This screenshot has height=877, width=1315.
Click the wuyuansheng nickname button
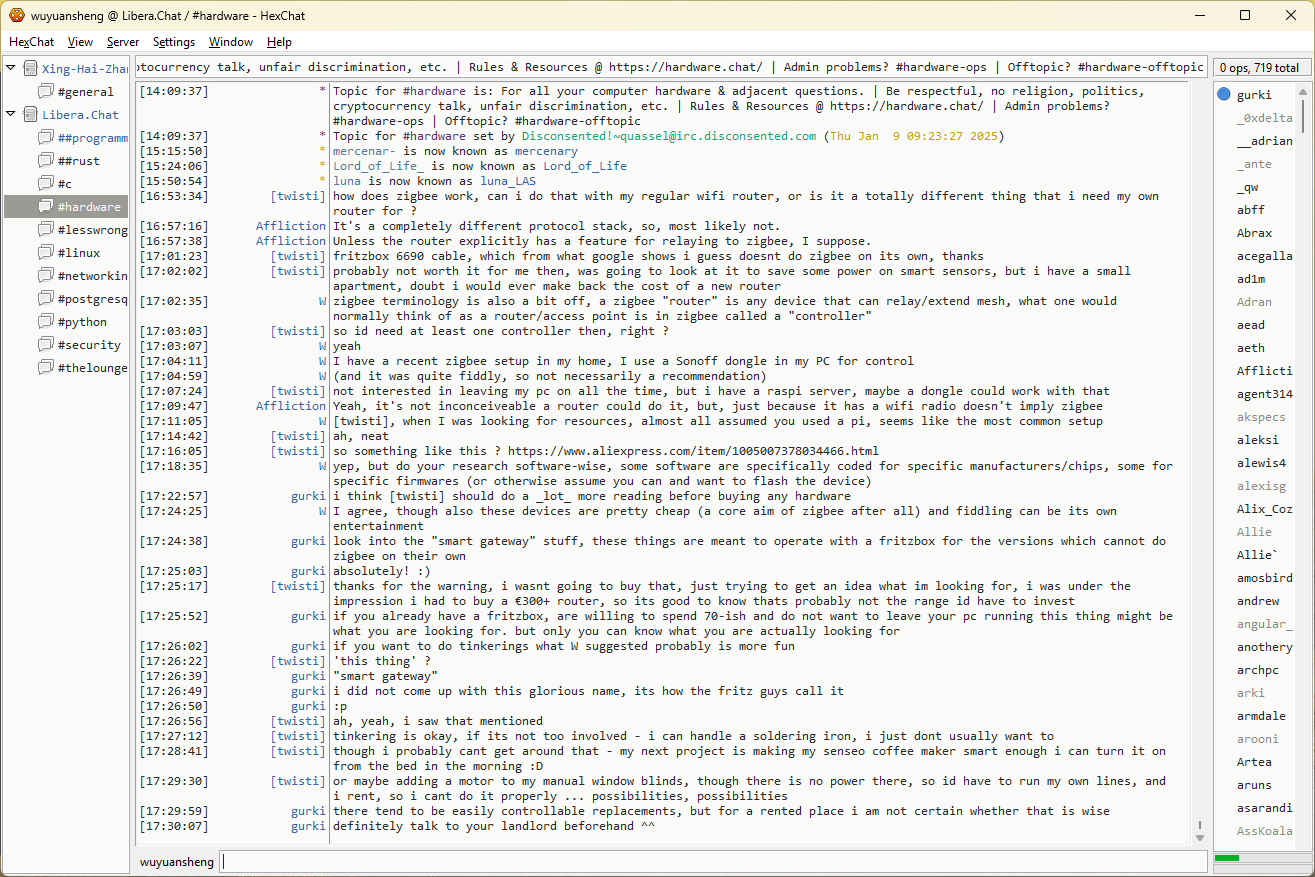(176, 861)
